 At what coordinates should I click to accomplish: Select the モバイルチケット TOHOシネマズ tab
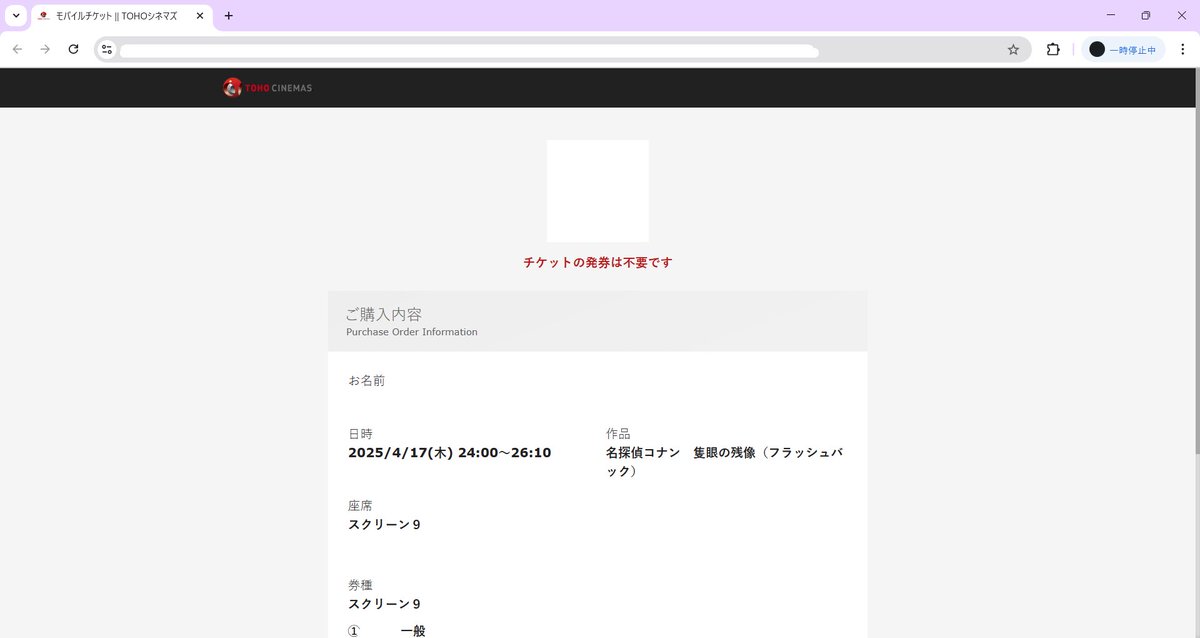pos(122,17)
